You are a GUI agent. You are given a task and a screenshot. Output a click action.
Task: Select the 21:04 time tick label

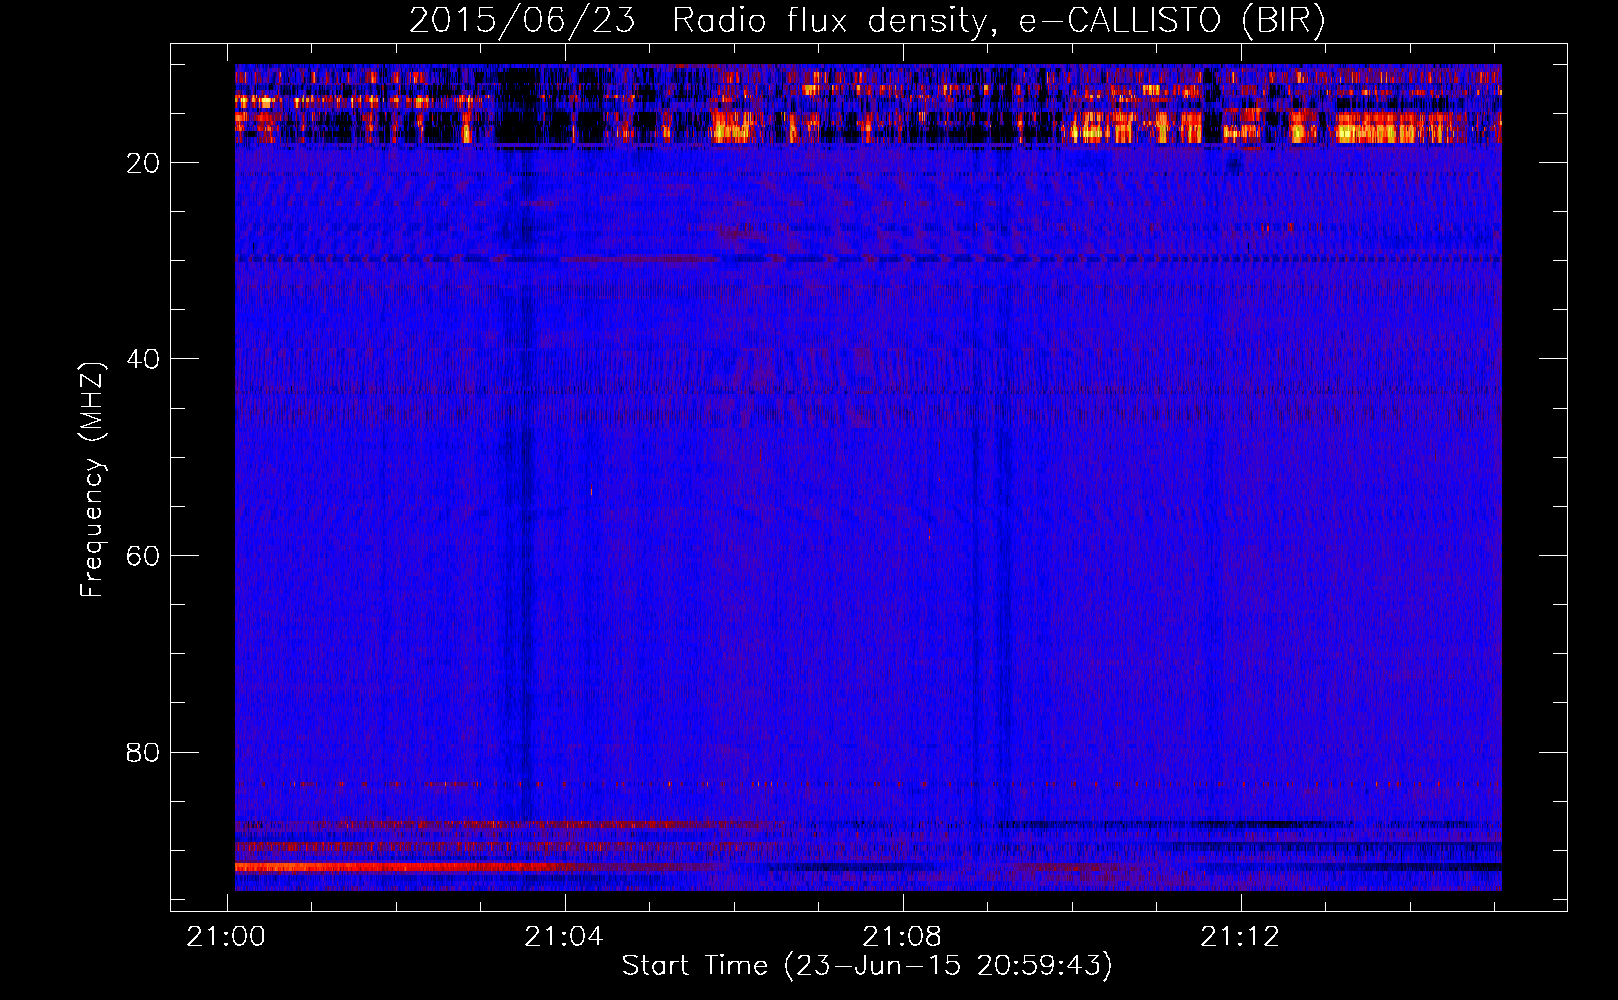(x=564, y=936)
